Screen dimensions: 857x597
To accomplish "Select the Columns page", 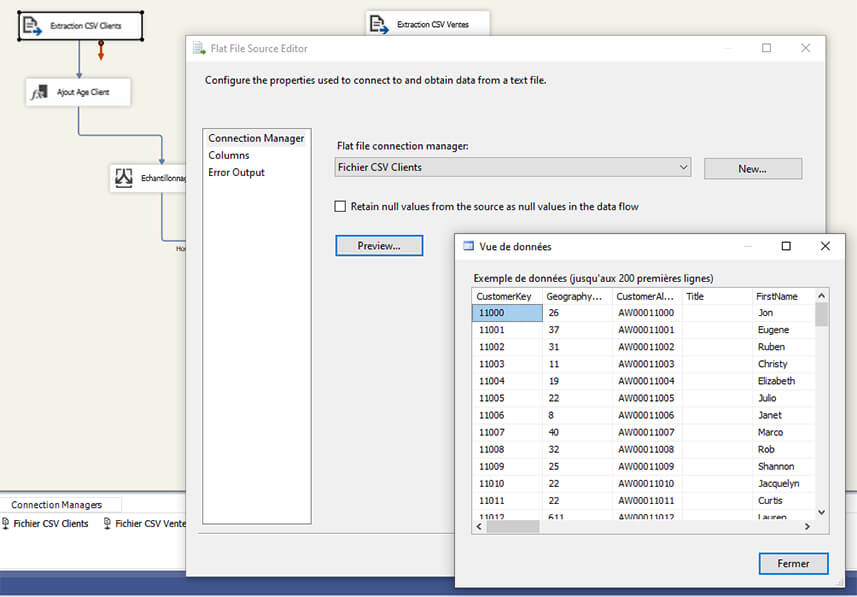I will [231, 155].
